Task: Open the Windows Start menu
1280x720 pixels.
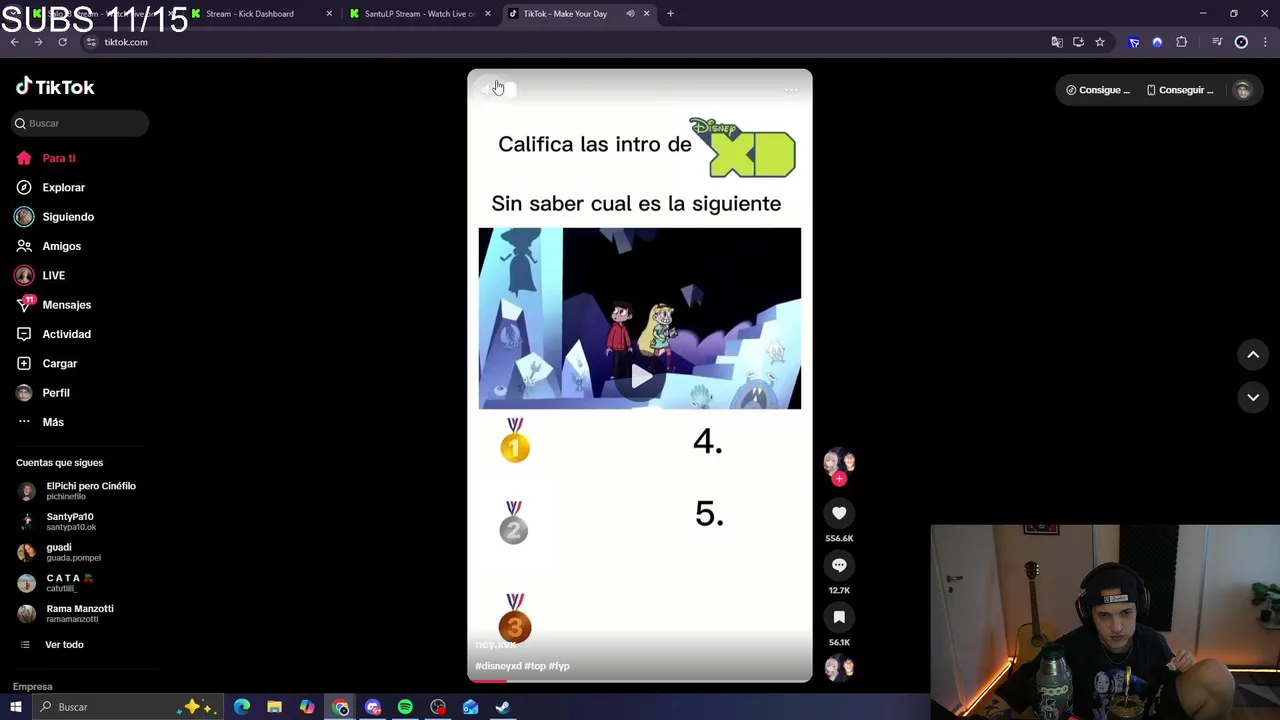Action: click(15, 707)
